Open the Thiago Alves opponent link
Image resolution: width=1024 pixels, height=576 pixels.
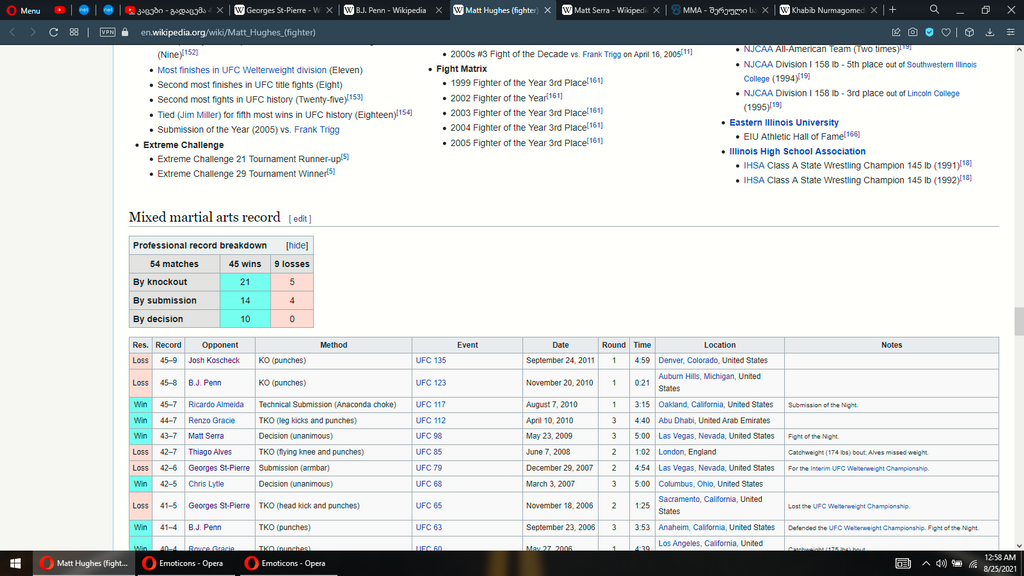tap(210, 452)
